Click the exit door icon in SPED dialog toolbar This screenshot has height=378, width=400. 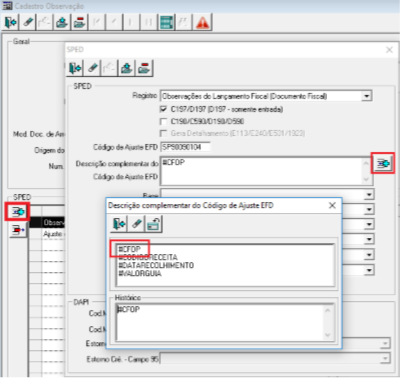[x=75, y=68]
